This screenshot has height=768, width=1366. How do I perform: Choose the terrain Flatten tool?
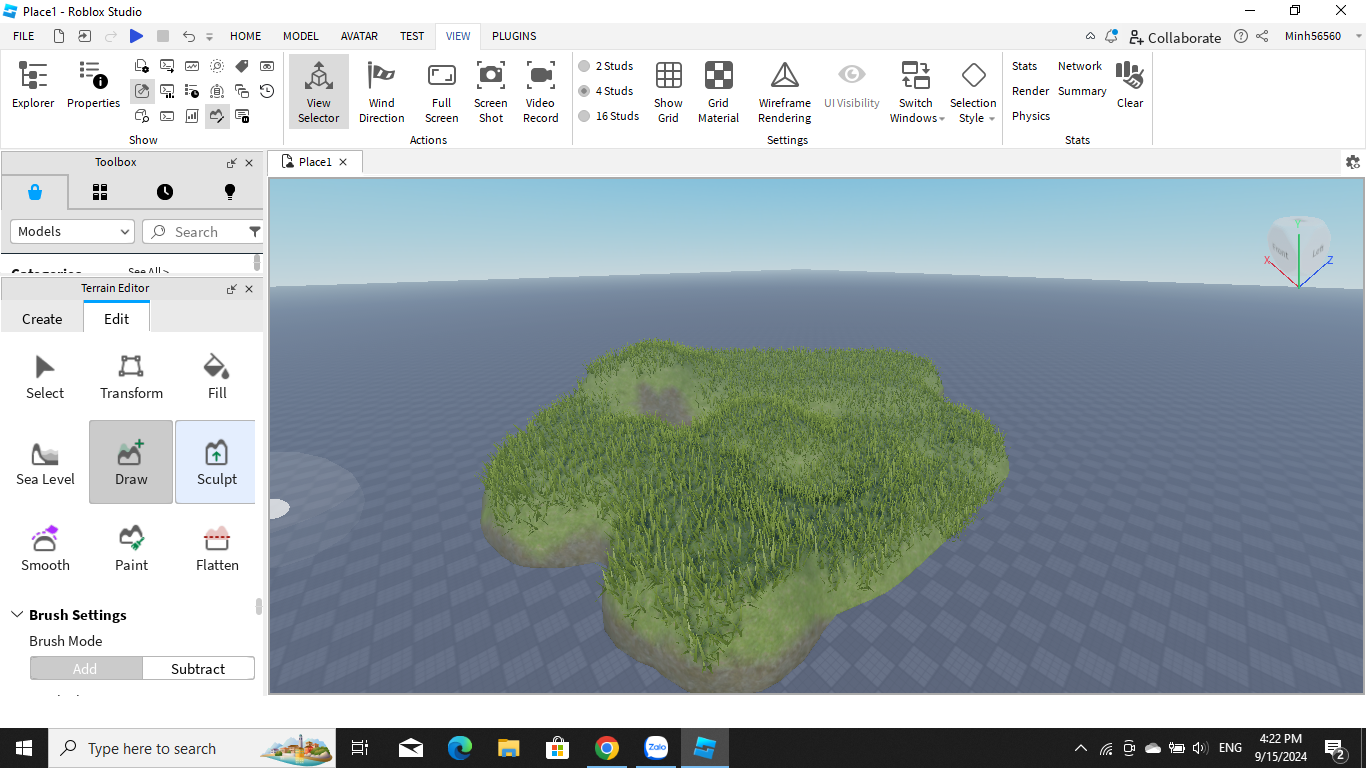click(217, 548)
